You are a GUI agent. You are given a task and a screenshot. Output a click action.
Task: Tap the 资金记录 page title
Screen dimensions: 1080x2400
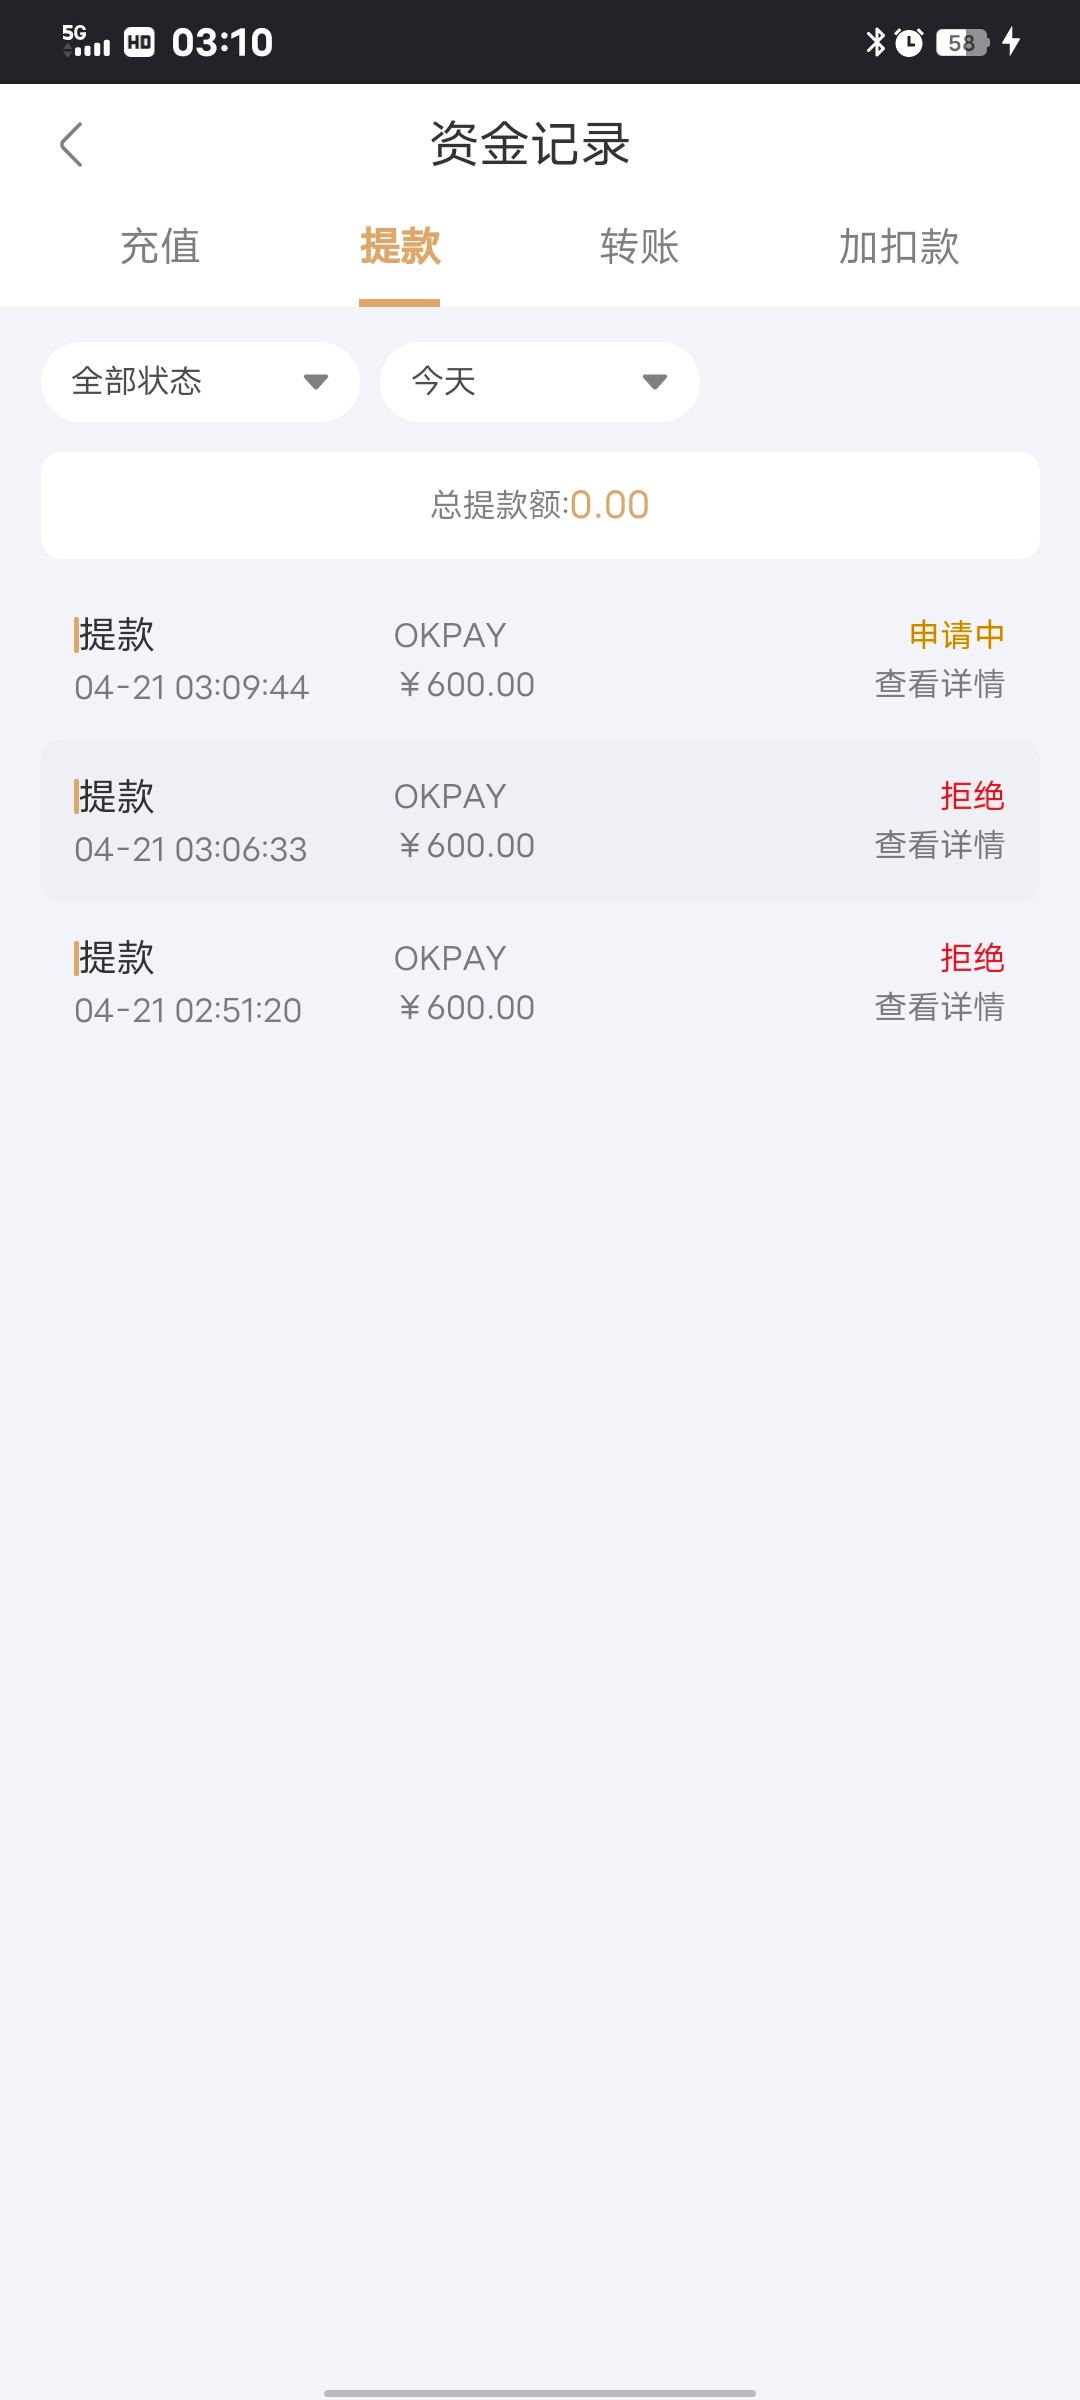[530, 145]
